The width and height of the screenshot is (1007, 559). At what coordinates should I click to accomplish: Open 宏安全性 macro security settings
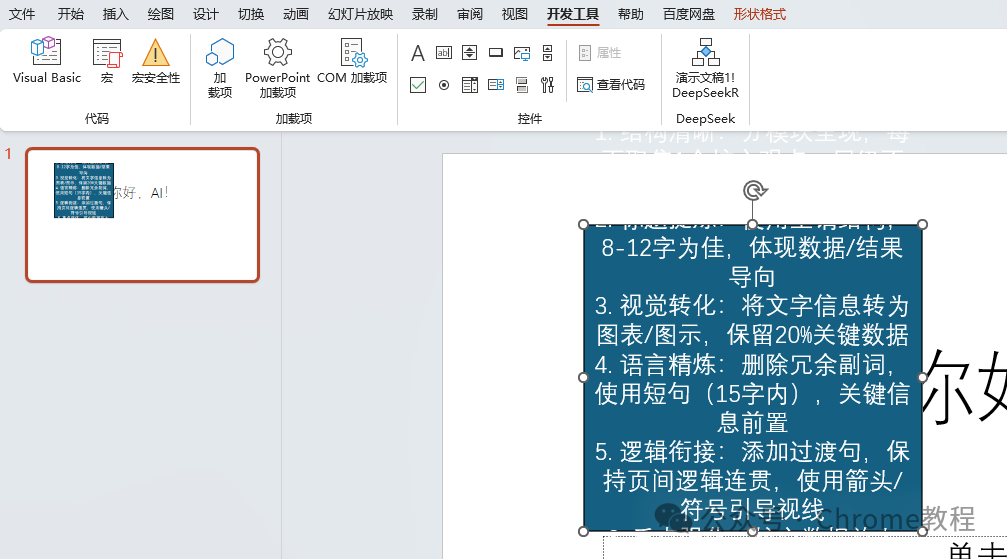155,61
